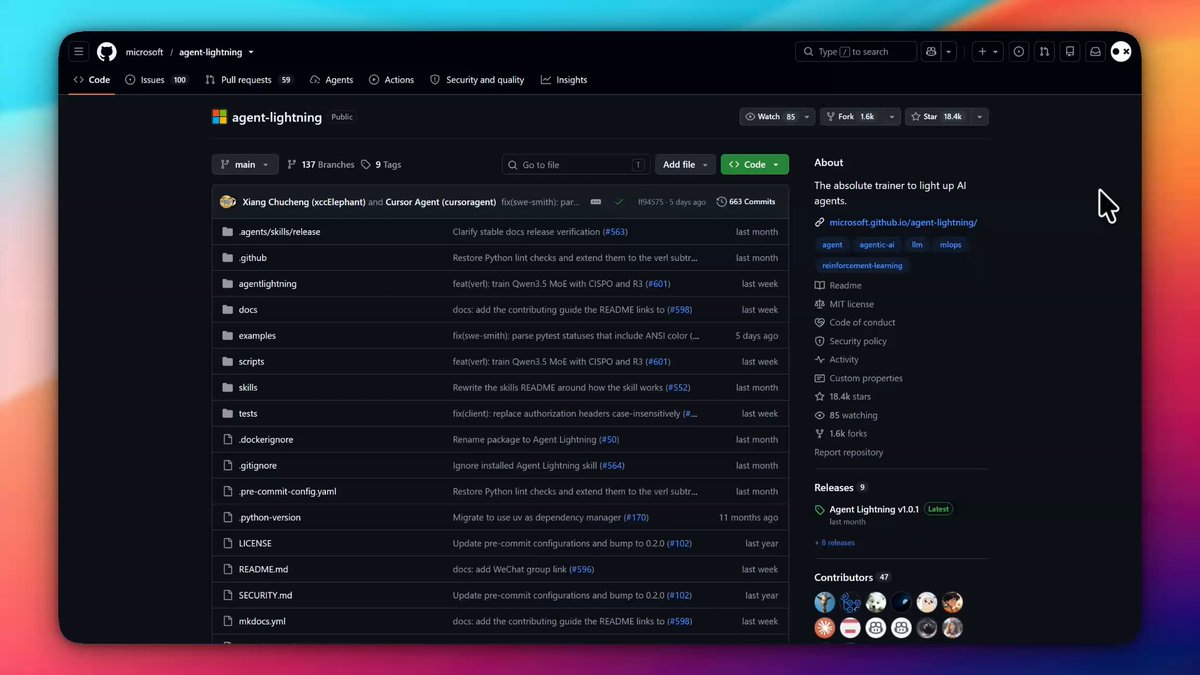The height and width of the screenshot is (675, 1200).
Task: Switch to the Pull requests tab
Action: (249, 80)
